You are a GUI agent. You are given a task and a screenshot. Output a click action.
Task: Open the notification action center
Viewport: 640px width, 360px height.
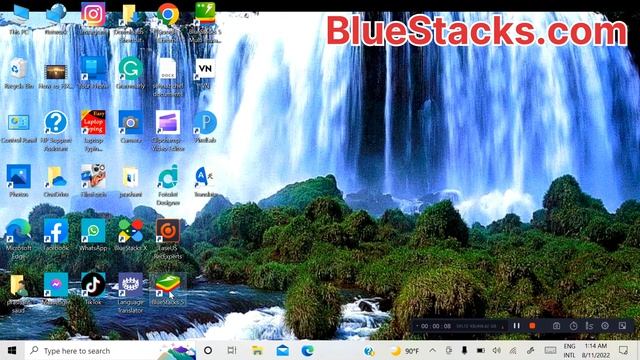click(x=623, y=350)
